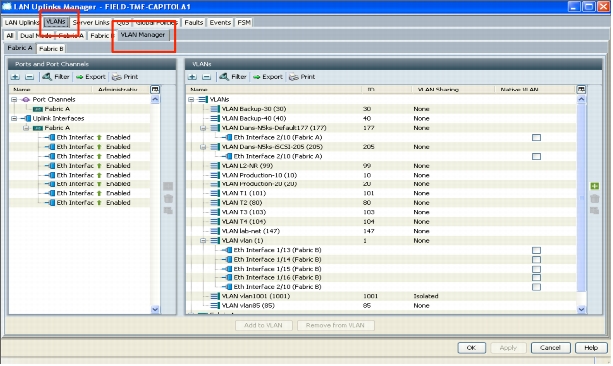Collapse VLAN Dans-N5ks-iSCSI-205 node
Image resolution: width=613 pixels, height=366 pixels.
pyautogui.click(x=203, y=147)
